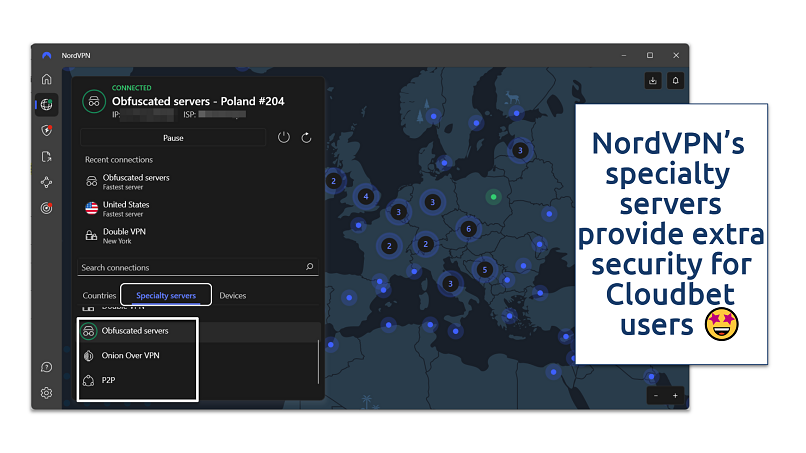Screen dimensions: 806x453
Task: Open the notifications bell icon
Action: click(x=675, y=81)
